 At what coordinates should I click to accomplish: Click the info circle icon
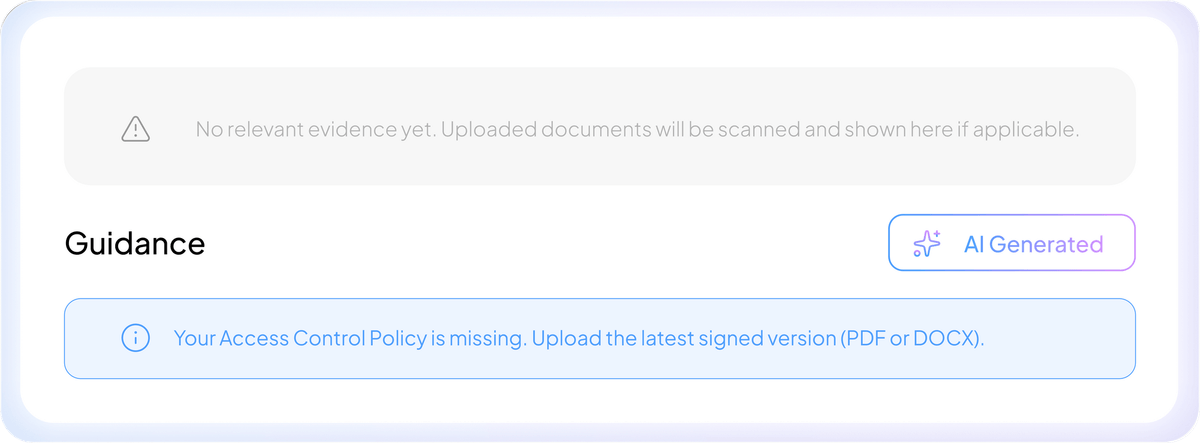tap(135, 338)
